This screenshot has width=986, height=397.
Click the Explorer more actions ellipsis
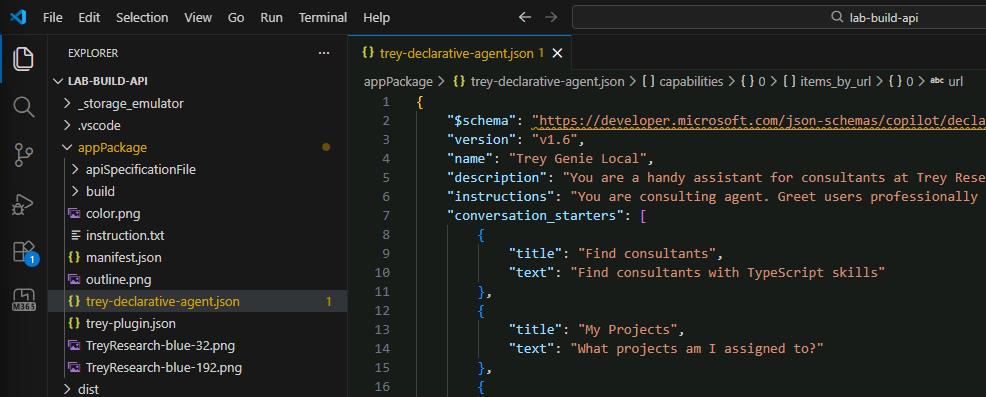[x=324, y=53]
